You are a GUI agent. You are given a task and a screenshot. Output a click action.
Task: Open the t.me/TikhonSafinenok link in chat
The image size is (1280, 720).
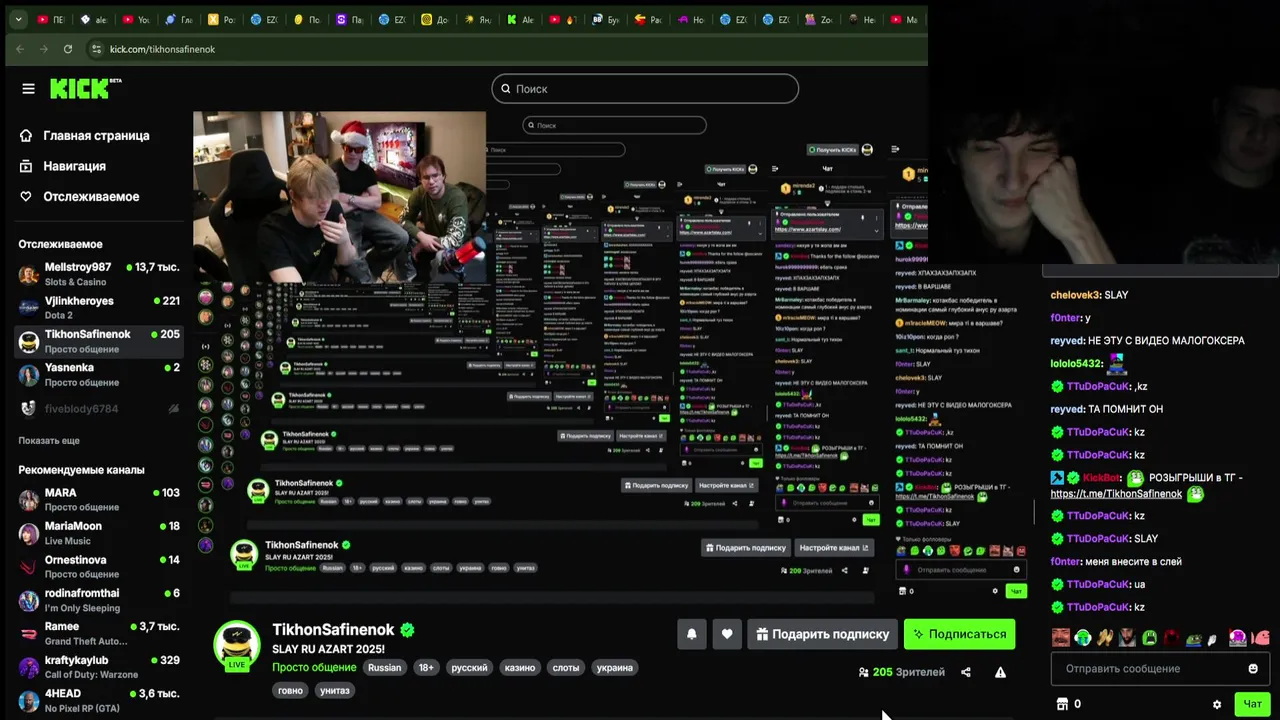1116,494
